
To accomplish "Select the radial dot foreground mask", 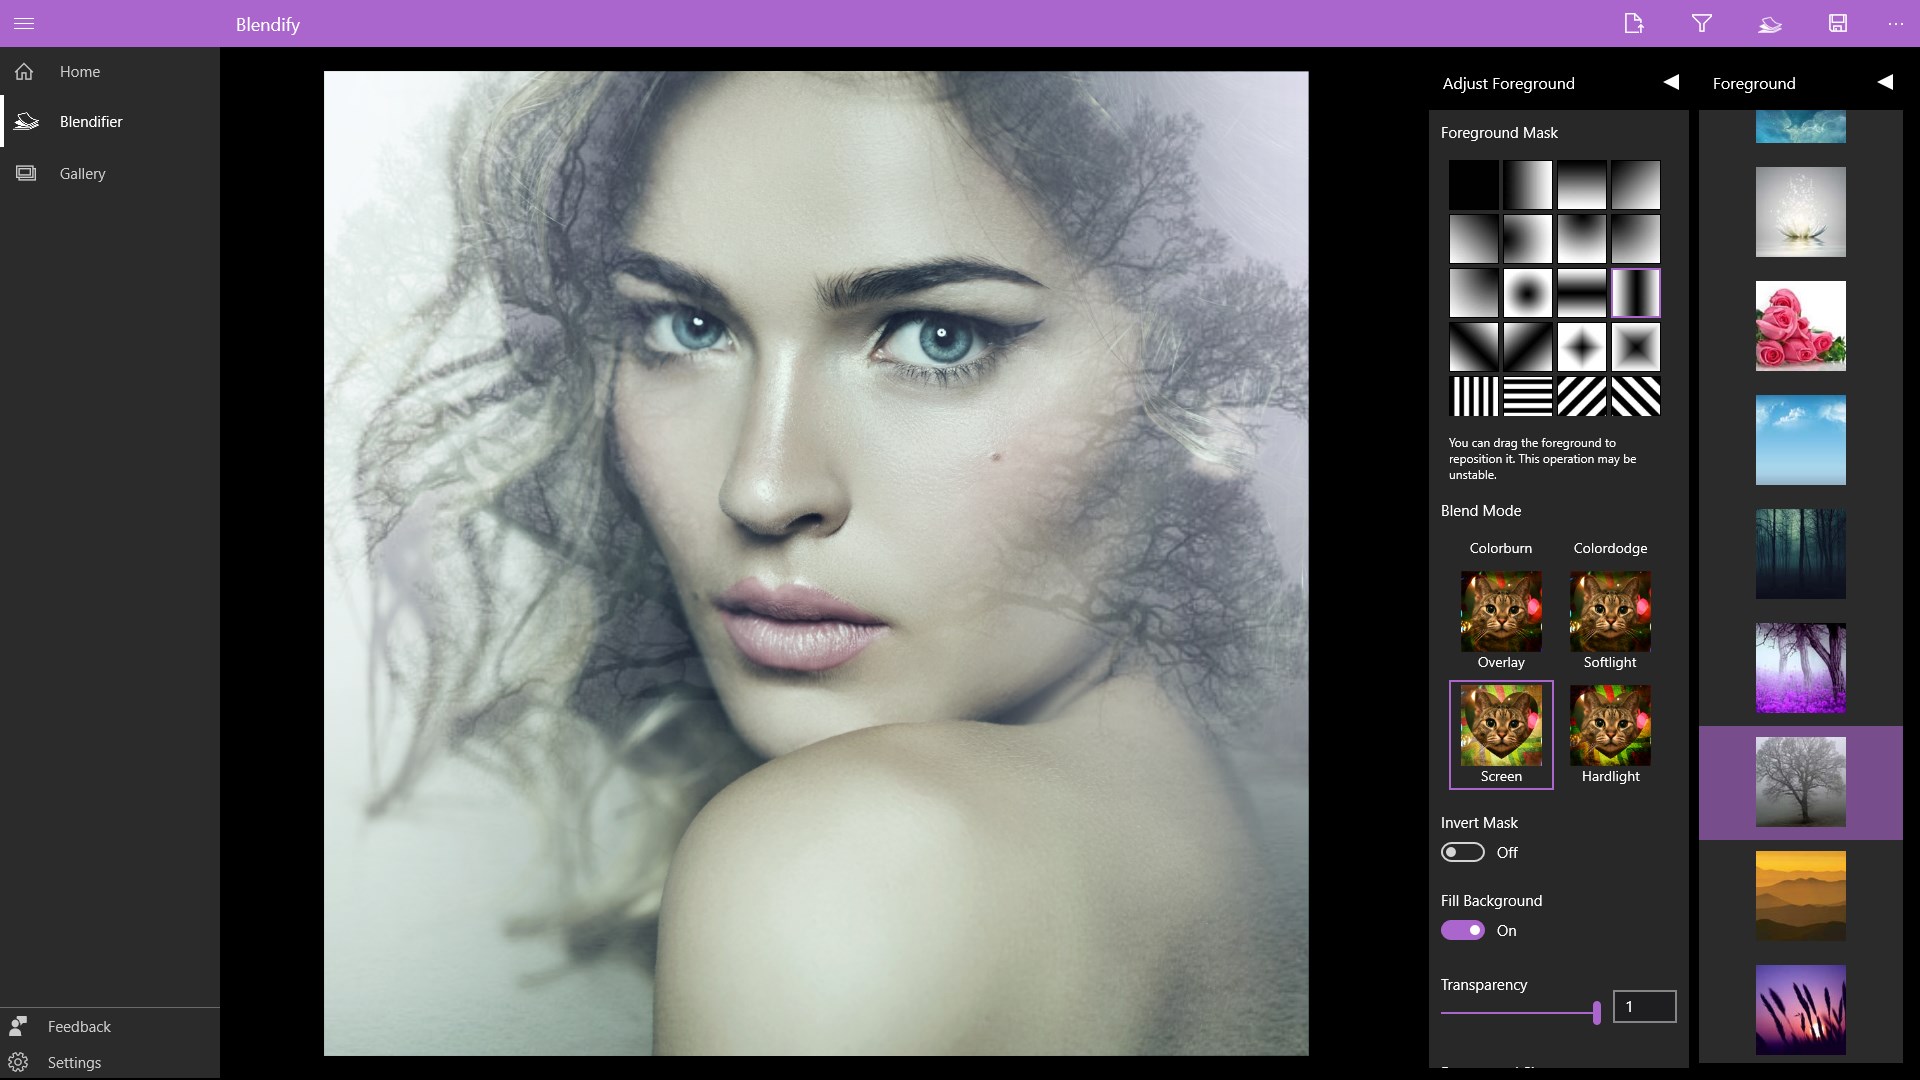I will 1527,293.
